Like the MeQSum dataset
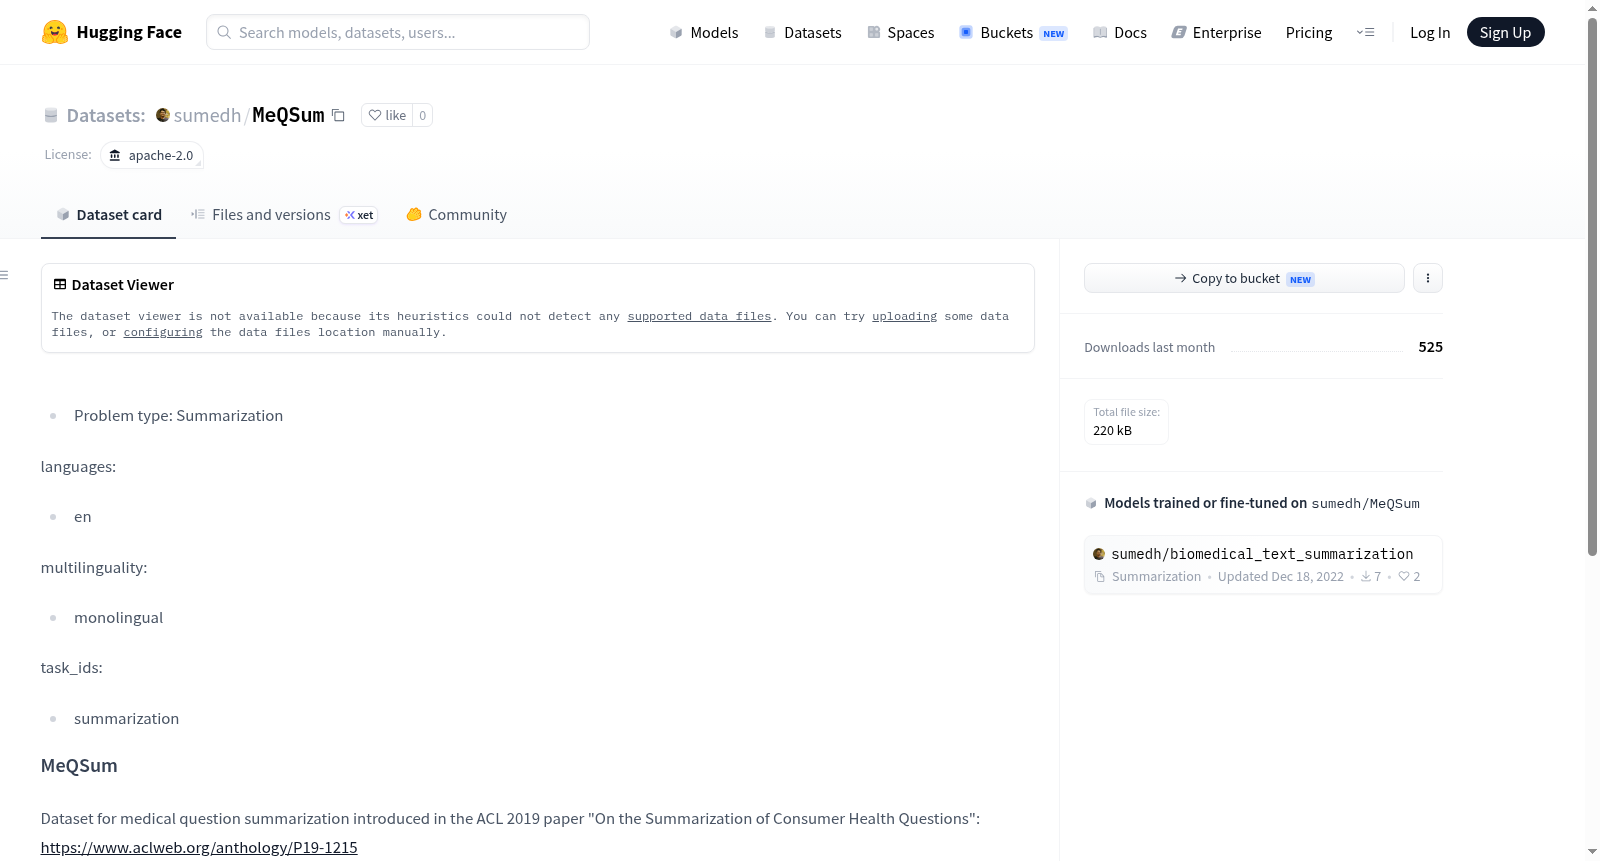 387,115
